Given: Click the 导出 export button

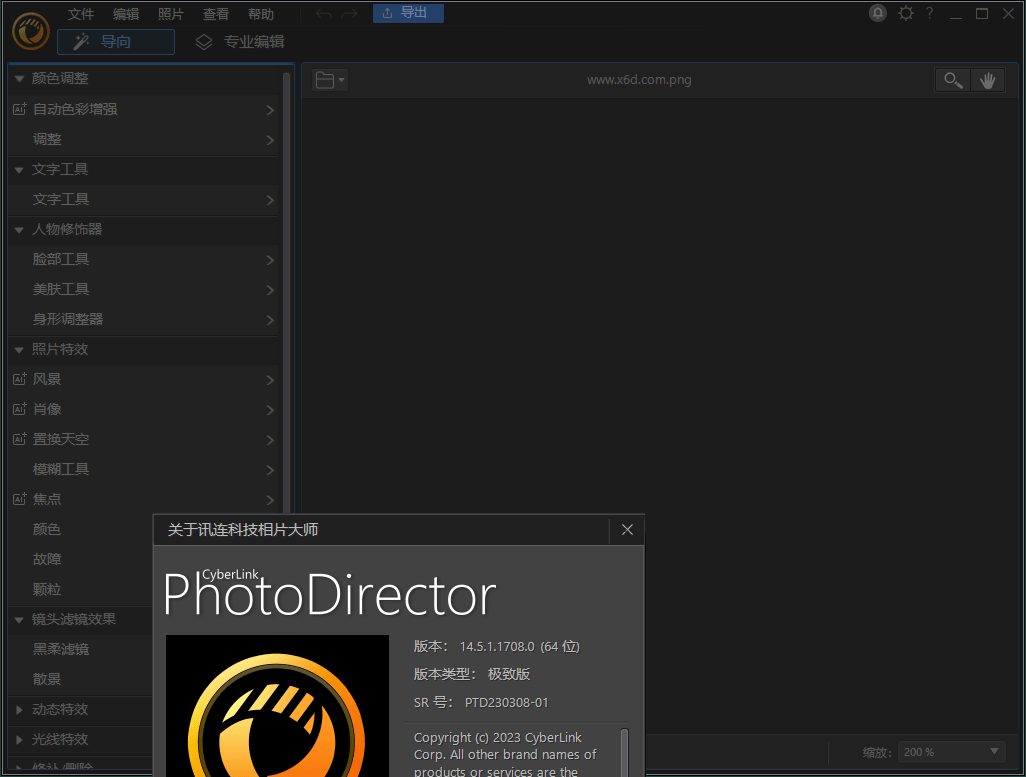Looking at the screenshot, I should pos(408,13).
